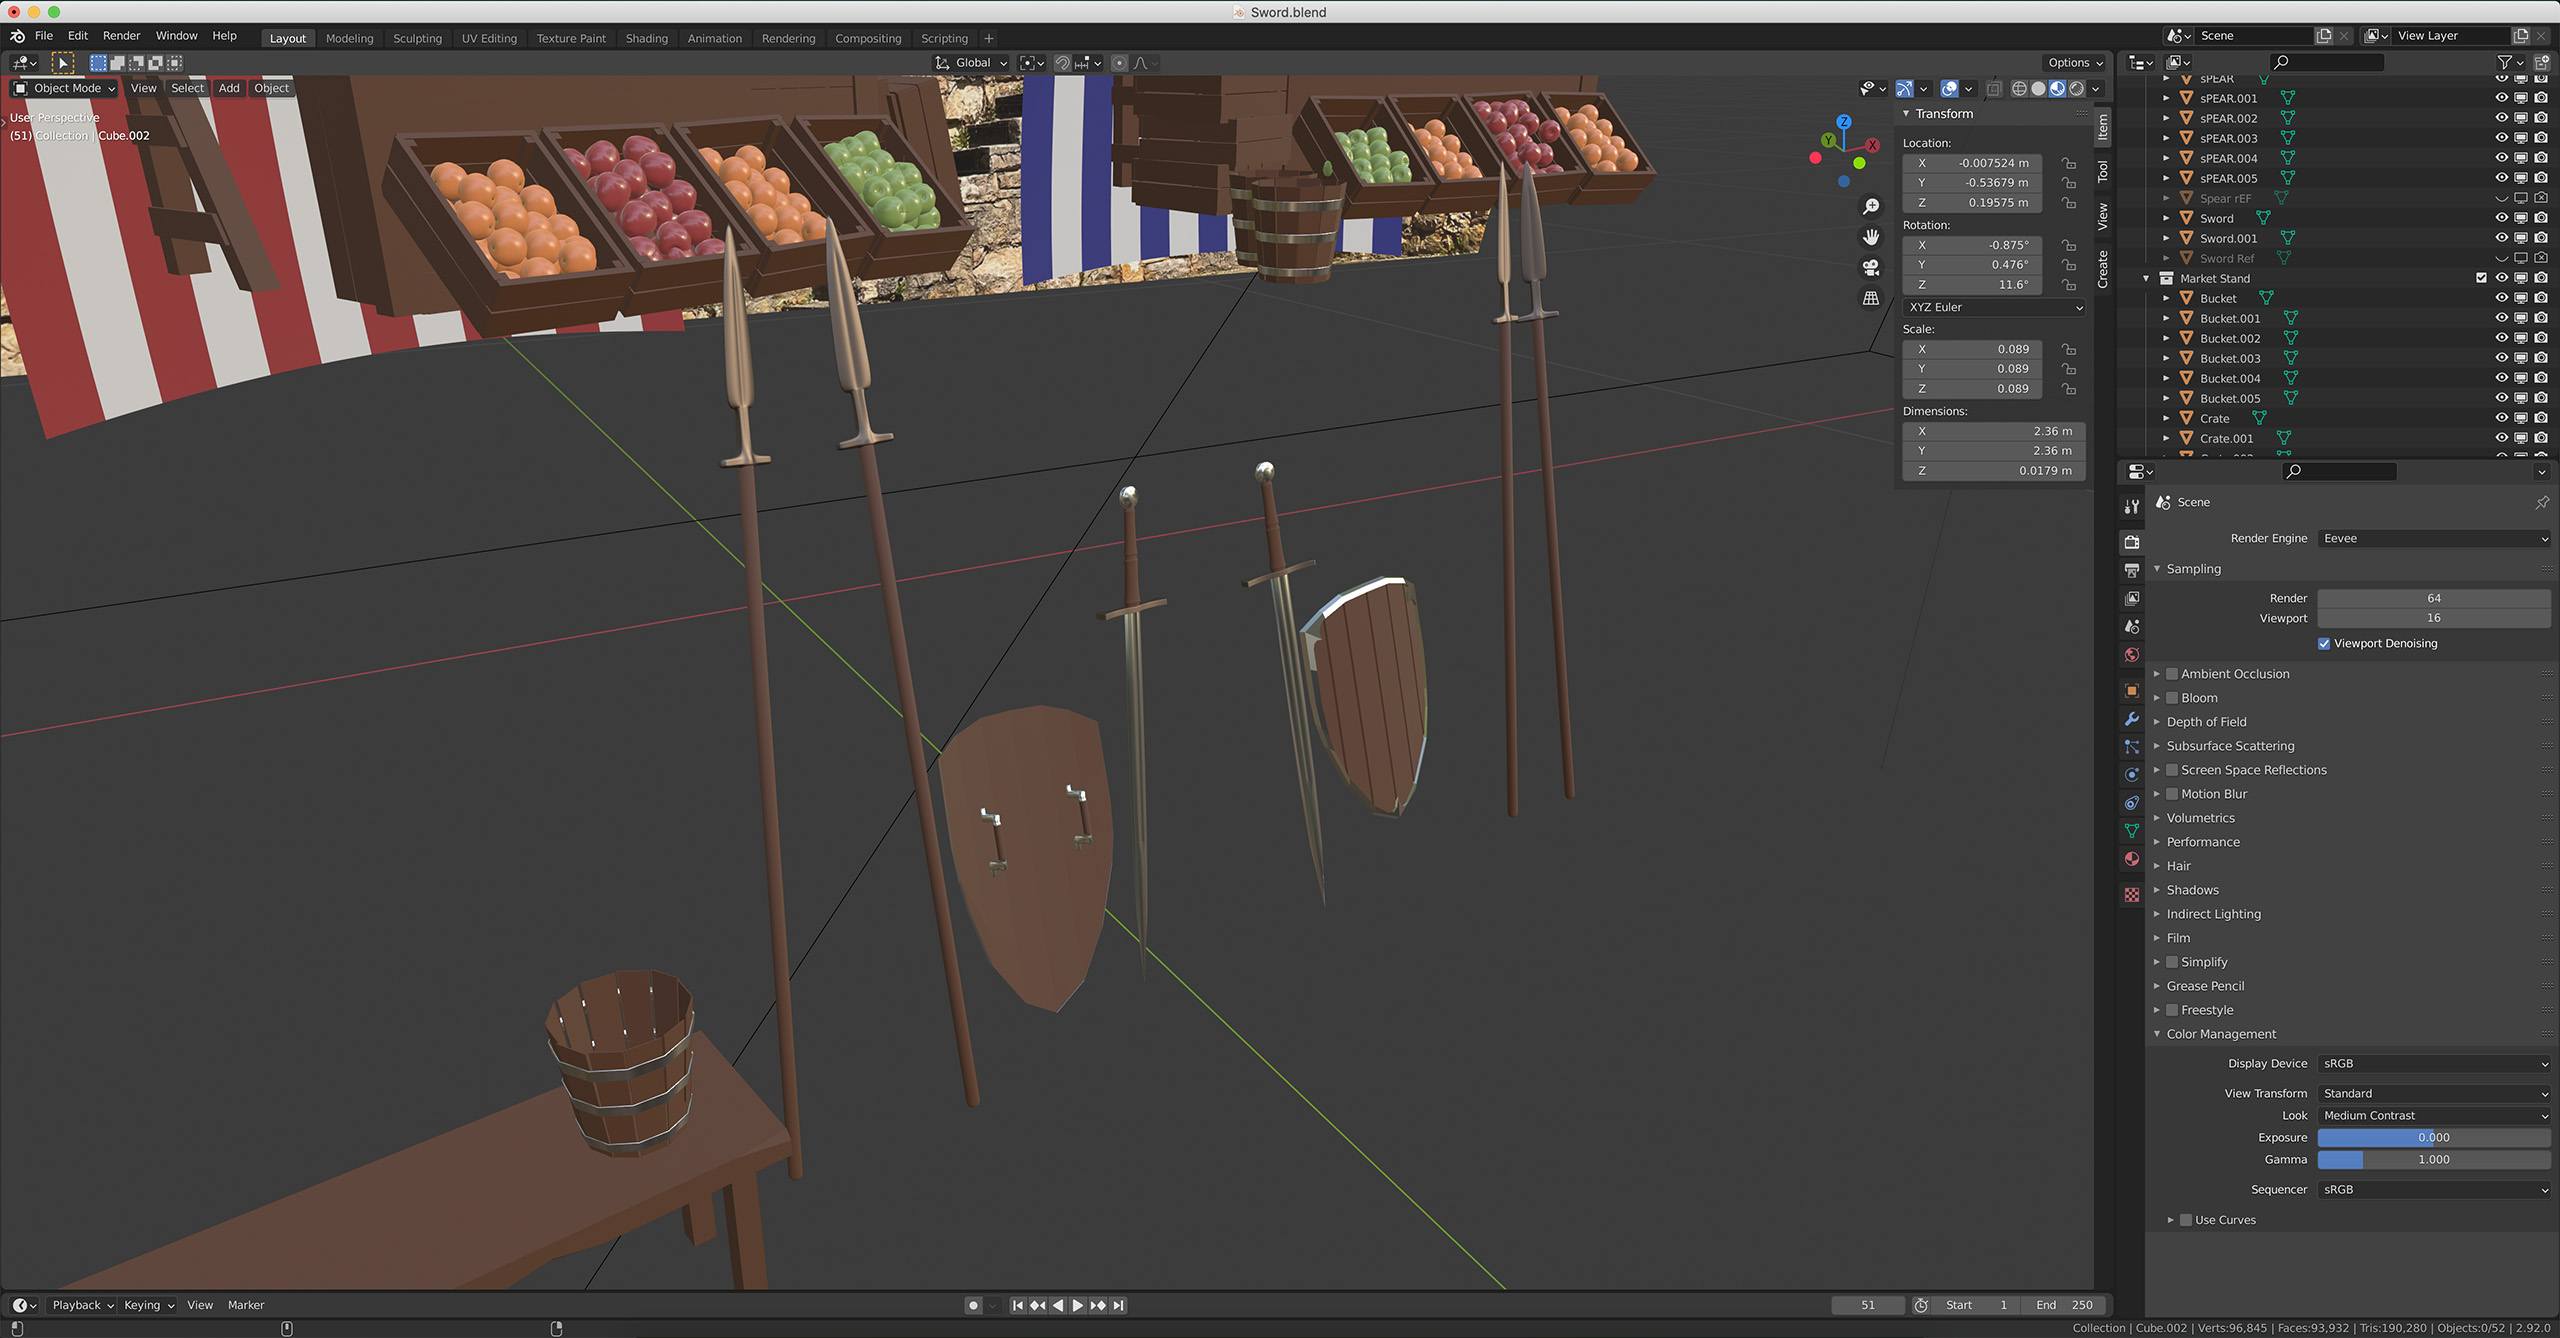Open the World properties tab icon
Viewport: 2560px width, 1338px height.
(x=2132, y=655)
